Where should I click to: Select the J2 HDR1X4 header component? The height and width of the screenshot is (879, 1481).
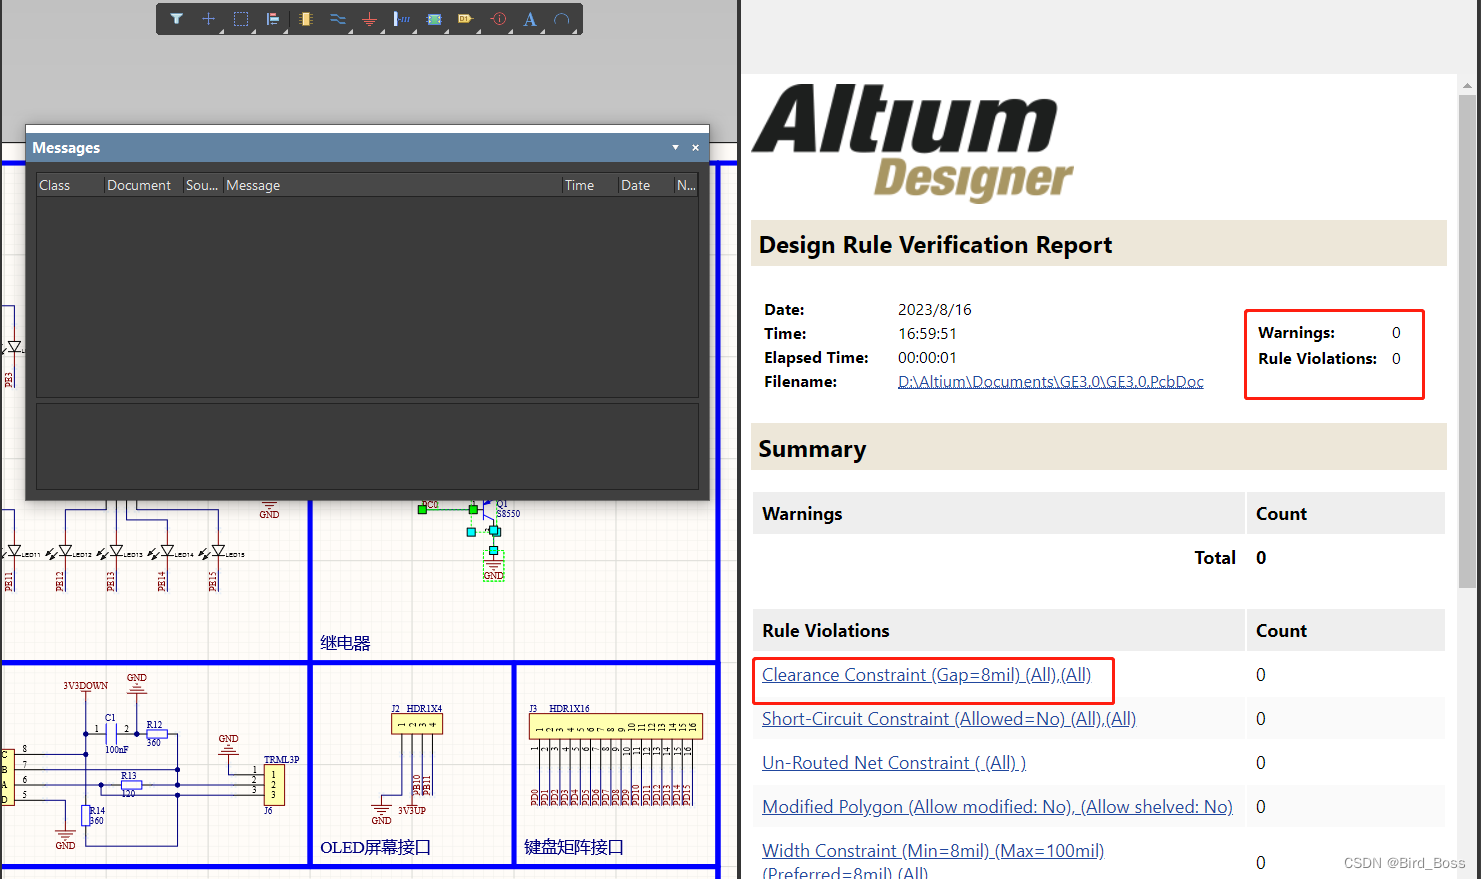417,723
